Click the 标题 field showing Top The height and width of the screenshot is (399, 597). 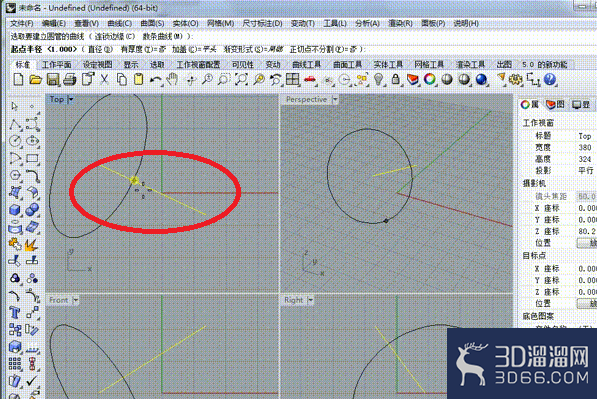[x=586, y=136]
